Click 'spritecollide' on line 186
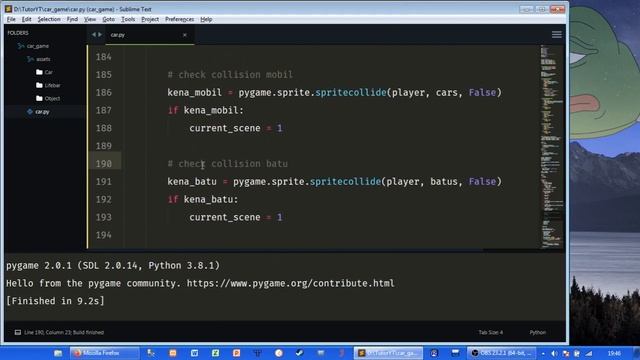 pos(351,93)
